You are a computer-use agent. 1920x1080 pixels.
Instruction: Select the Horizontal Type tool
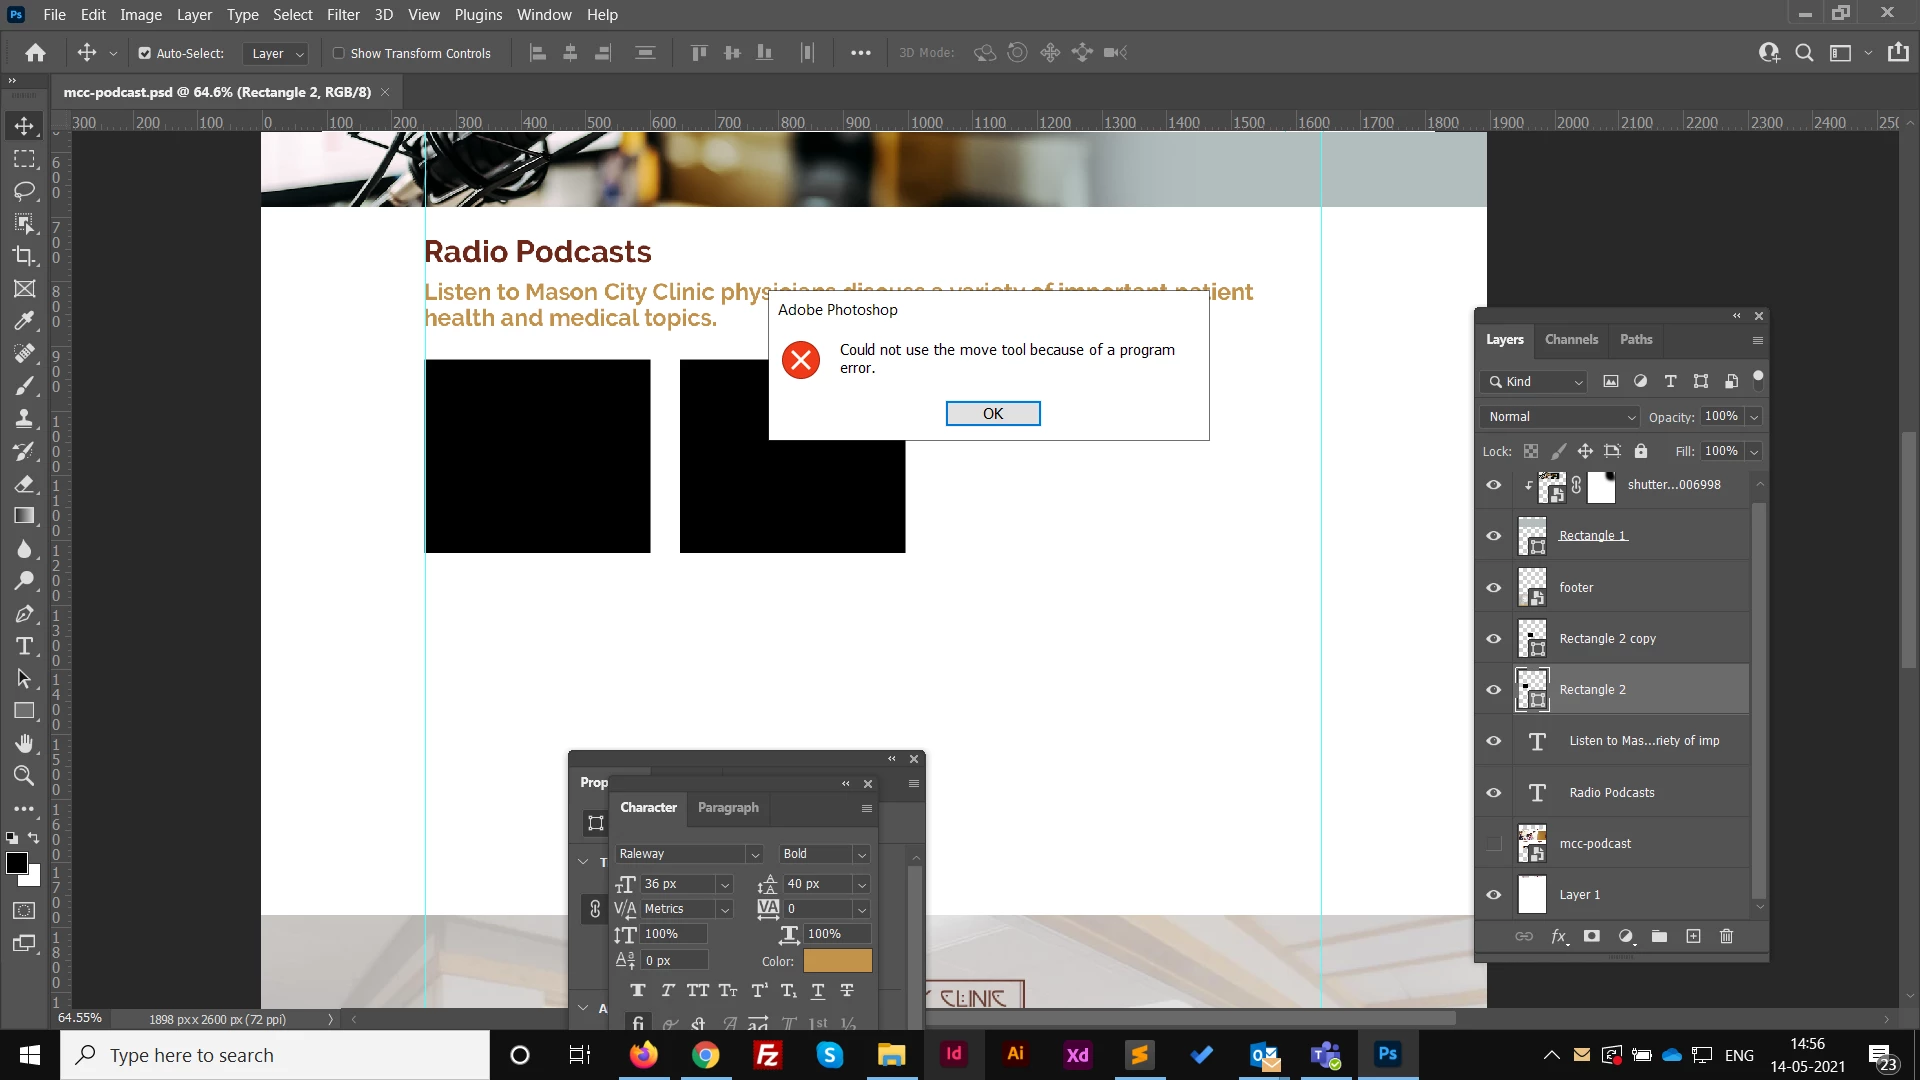pos(24,646)
